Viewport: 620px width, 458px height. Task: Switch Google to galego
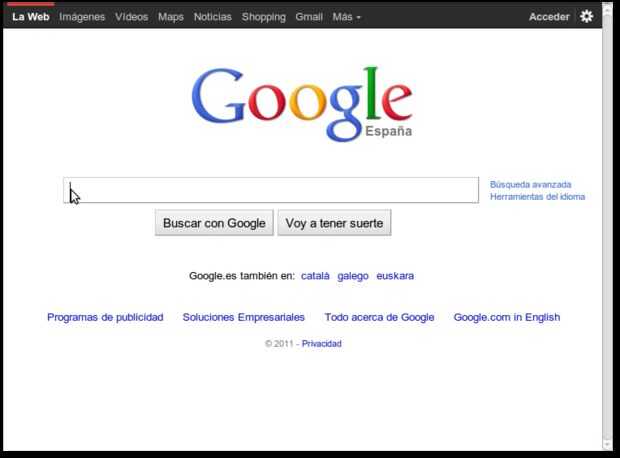pyautogui.click(x=353, y=276)
